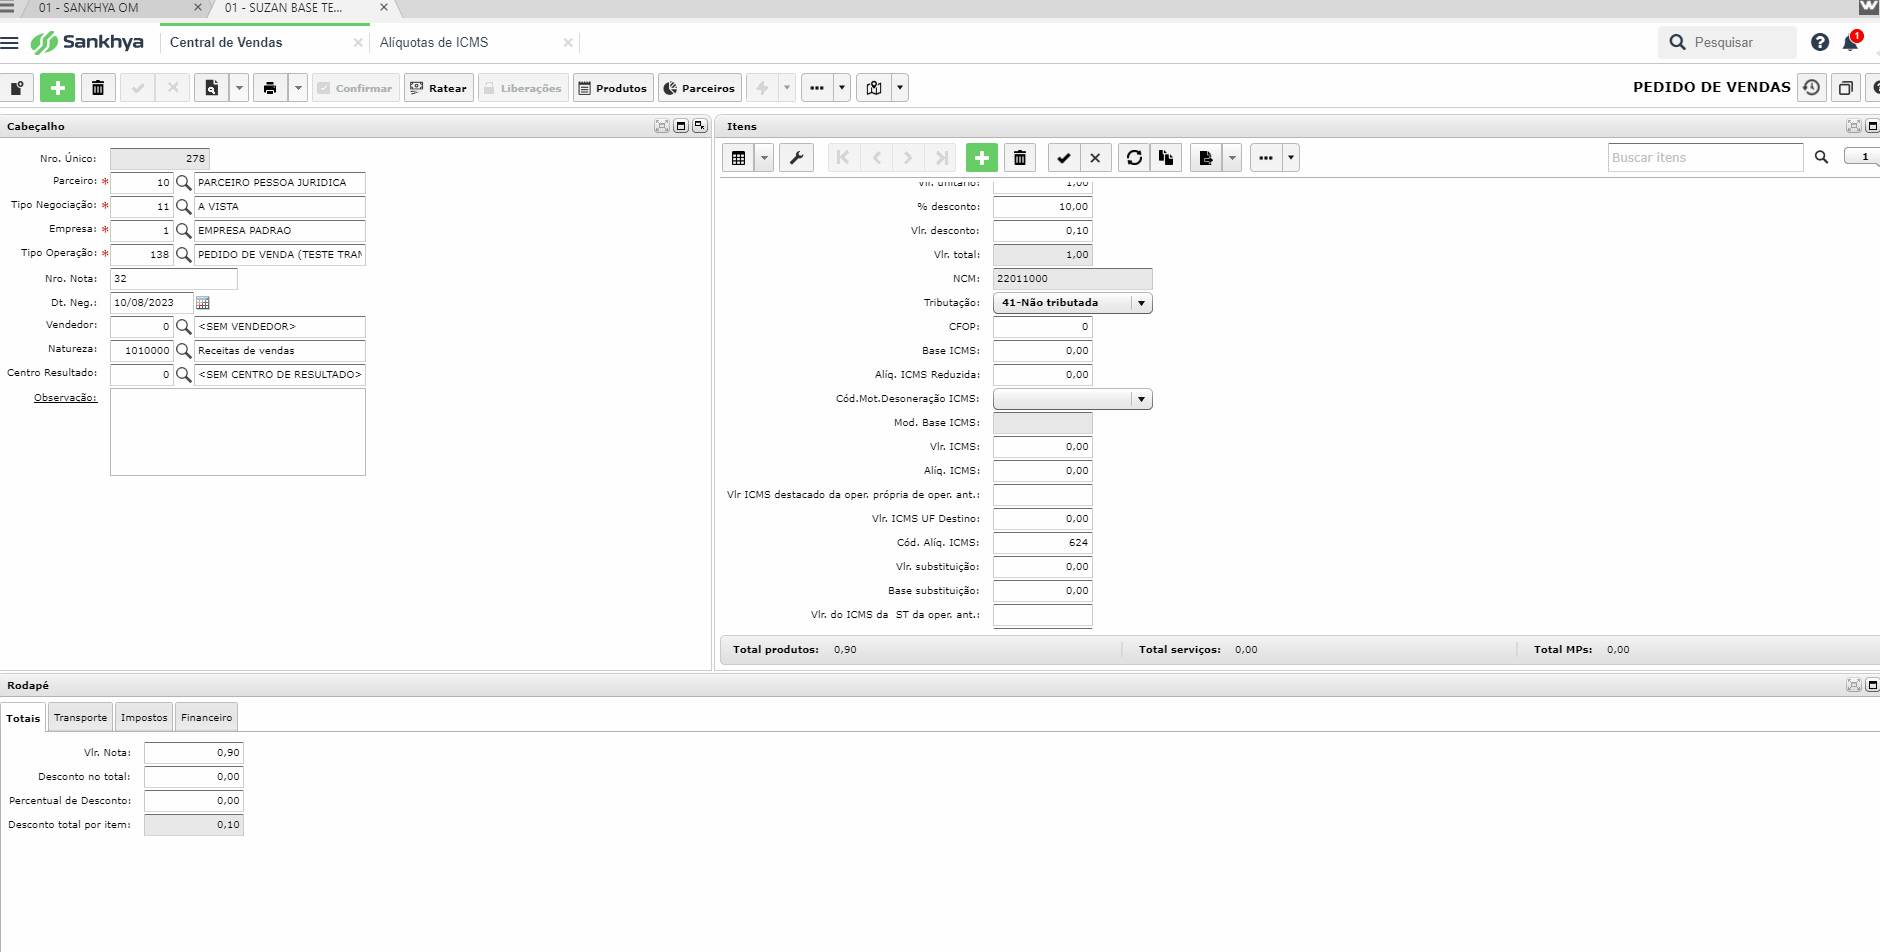Open the calendar picker for Dt. Neg.
This screenshot has height=952, width=1880.
(x=203, y=303)
